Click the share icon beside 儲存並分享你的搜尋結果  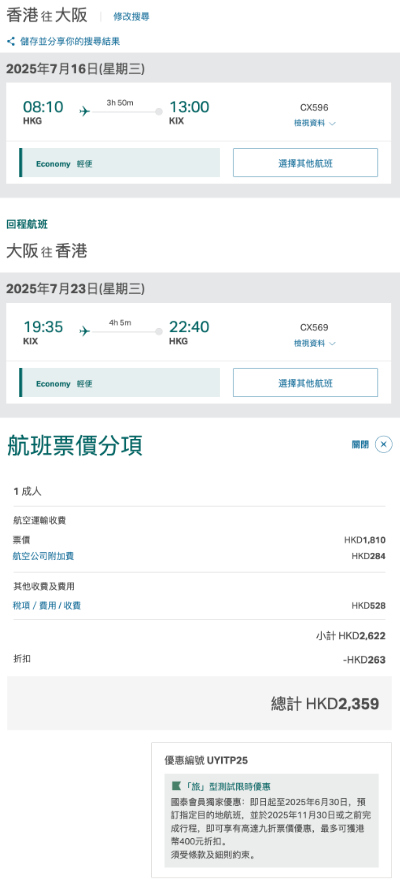(11, 41)
